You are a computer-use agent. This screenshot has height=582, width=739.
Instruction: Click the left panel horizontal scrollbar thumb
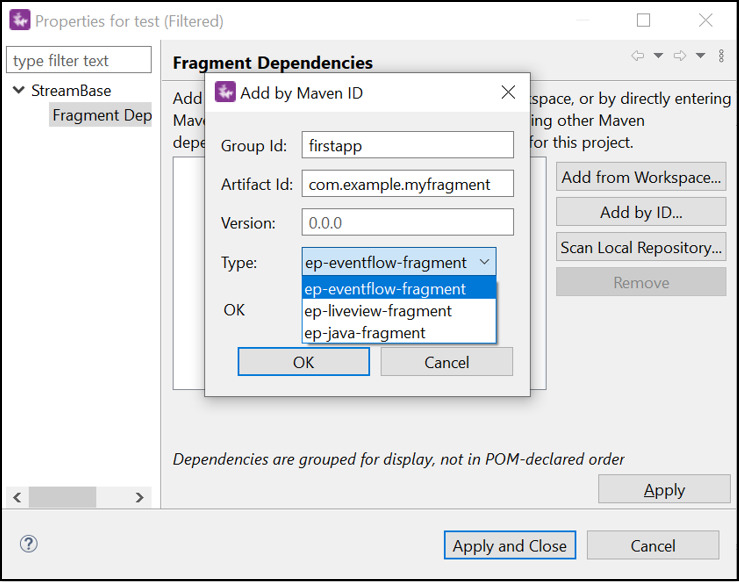(62, 496)
